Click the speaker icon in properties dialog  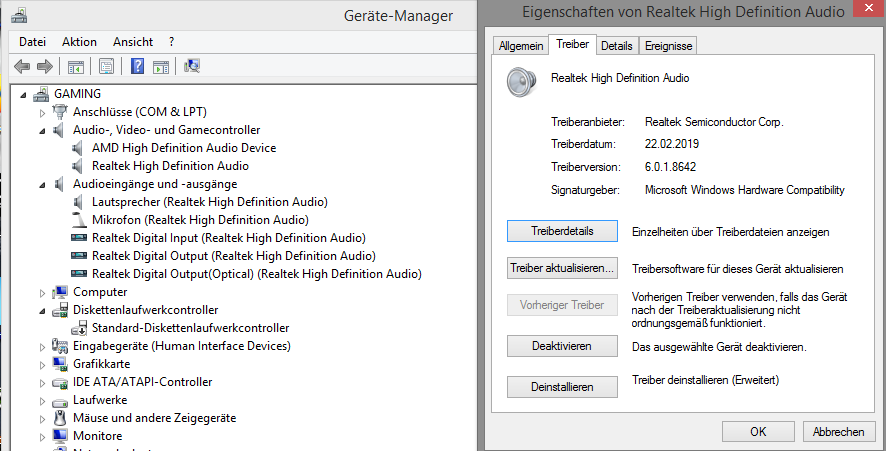pyautogui.click(x=523, y=79)
